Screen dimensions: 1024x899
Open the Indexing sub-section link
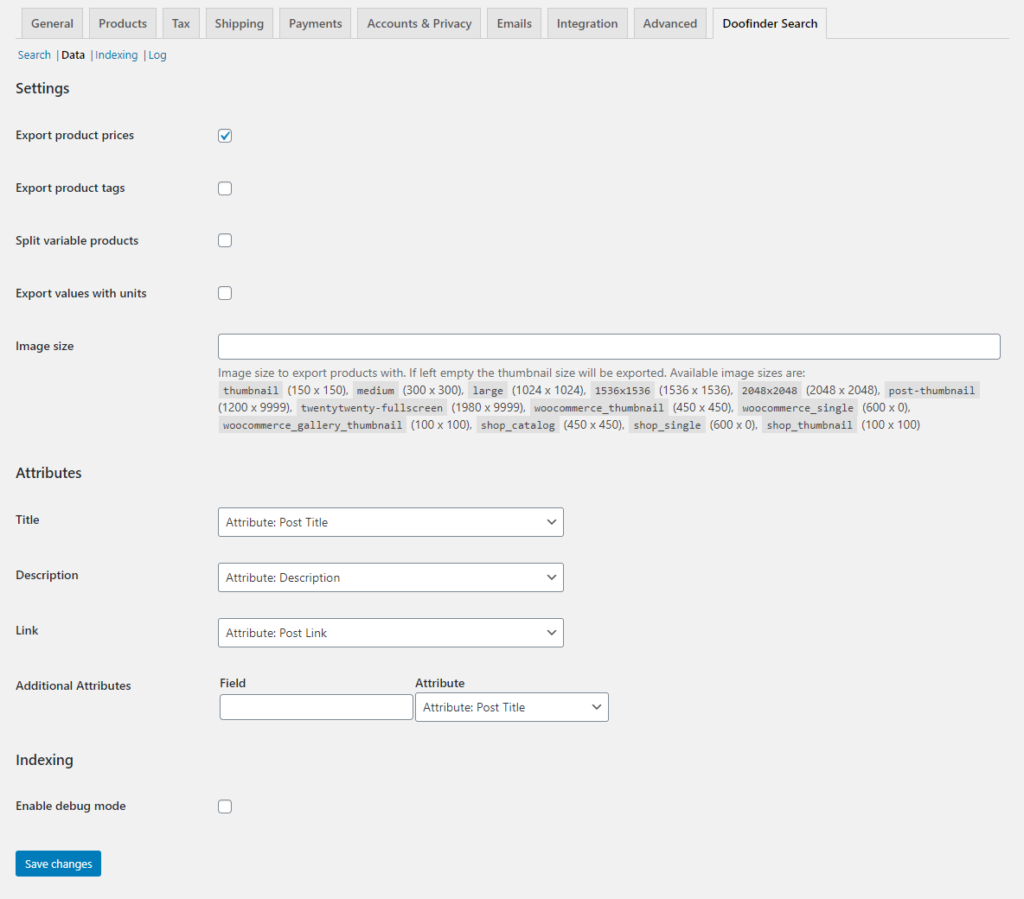116,55
